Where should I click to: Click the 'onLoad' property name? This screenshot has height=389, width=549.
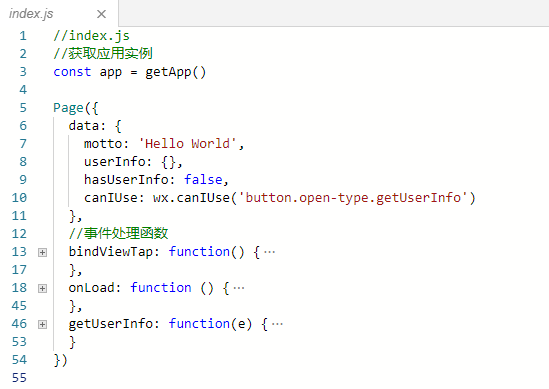[x=91, y=288]
